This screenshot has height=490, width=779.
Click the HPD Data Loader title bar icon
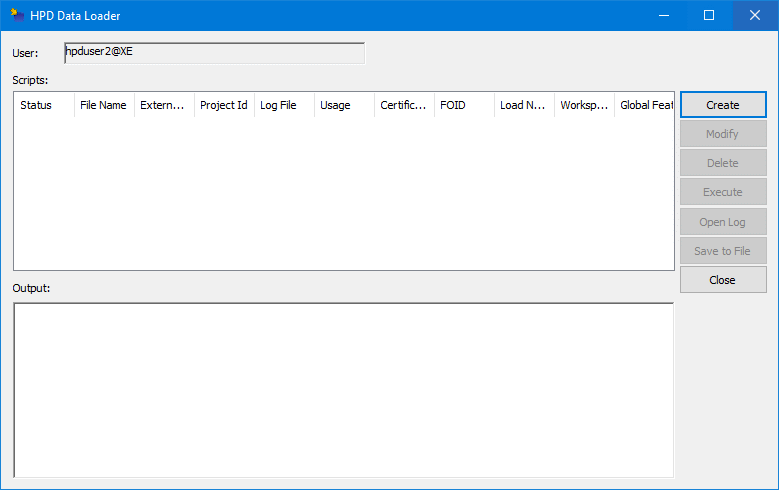click(x=16, y=15)
